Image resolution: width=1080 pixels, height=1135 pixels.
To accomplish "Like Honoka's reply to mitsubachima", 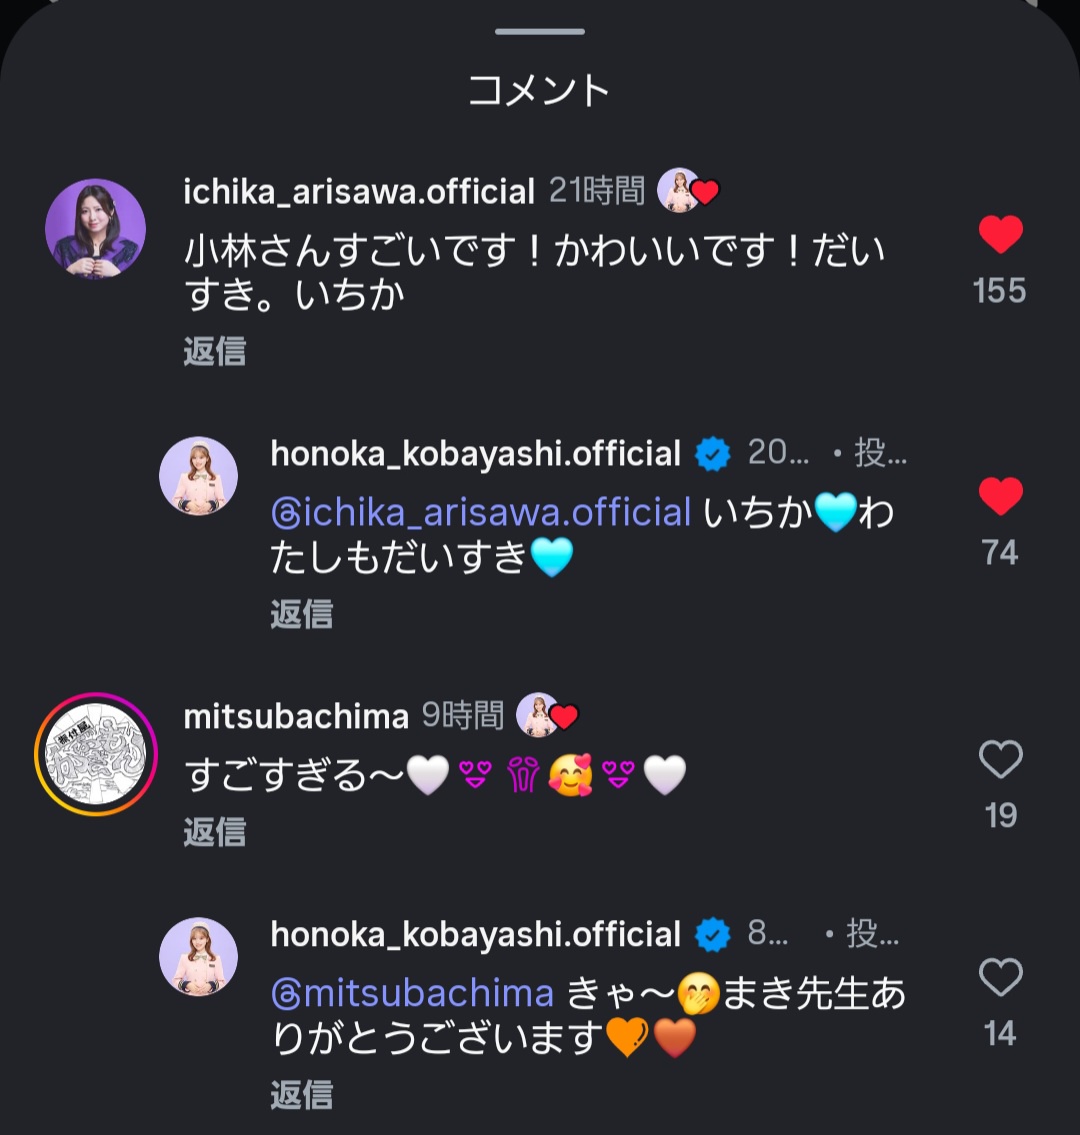I will 1000,978.
